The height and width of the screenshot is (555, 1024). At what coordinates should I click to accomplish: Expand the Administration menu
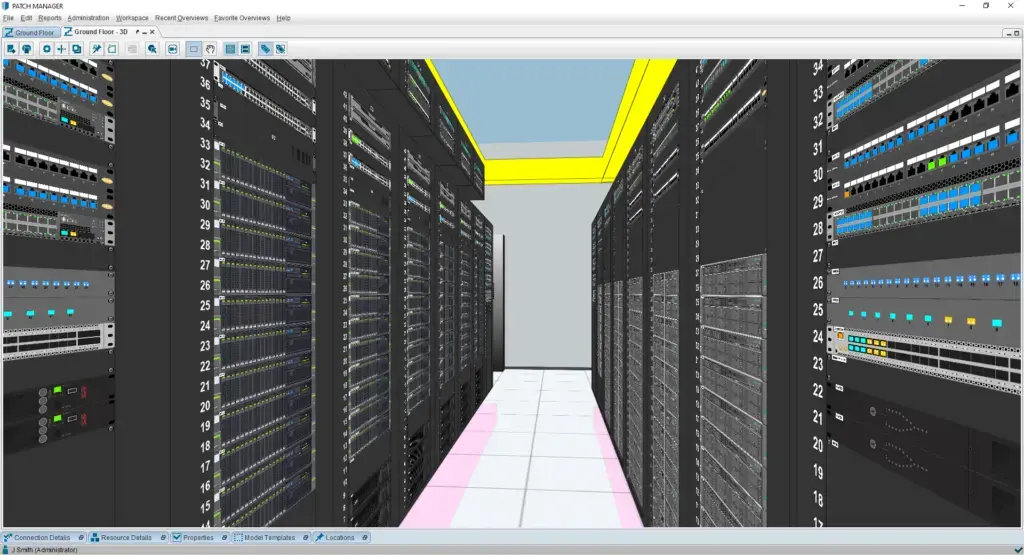coord(88,18)
